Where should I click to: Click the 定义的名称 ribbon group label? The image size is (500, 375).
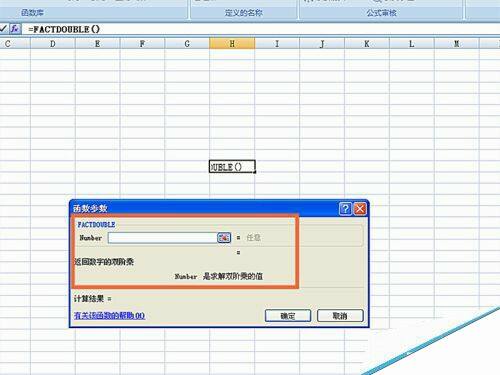pyautogui.click(x=244, y=13)
